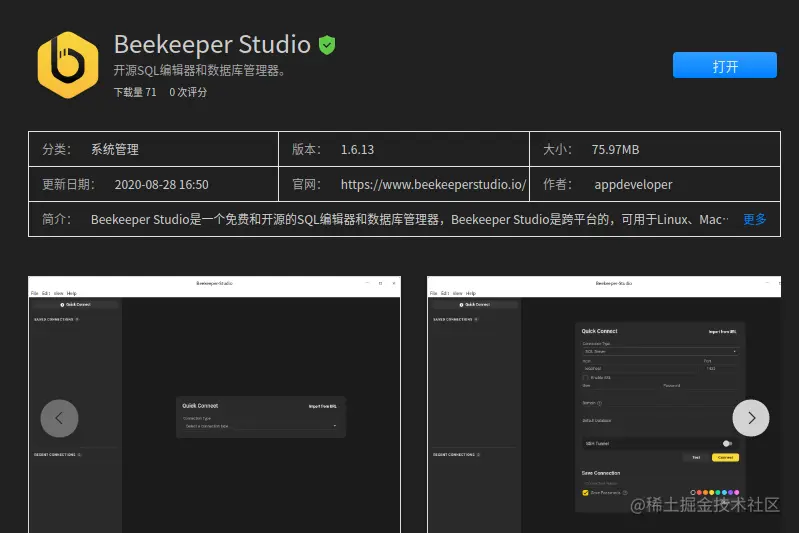Click version number 1.6.13
The height and width of the screenshot is (533, 799).
(357, 149)
